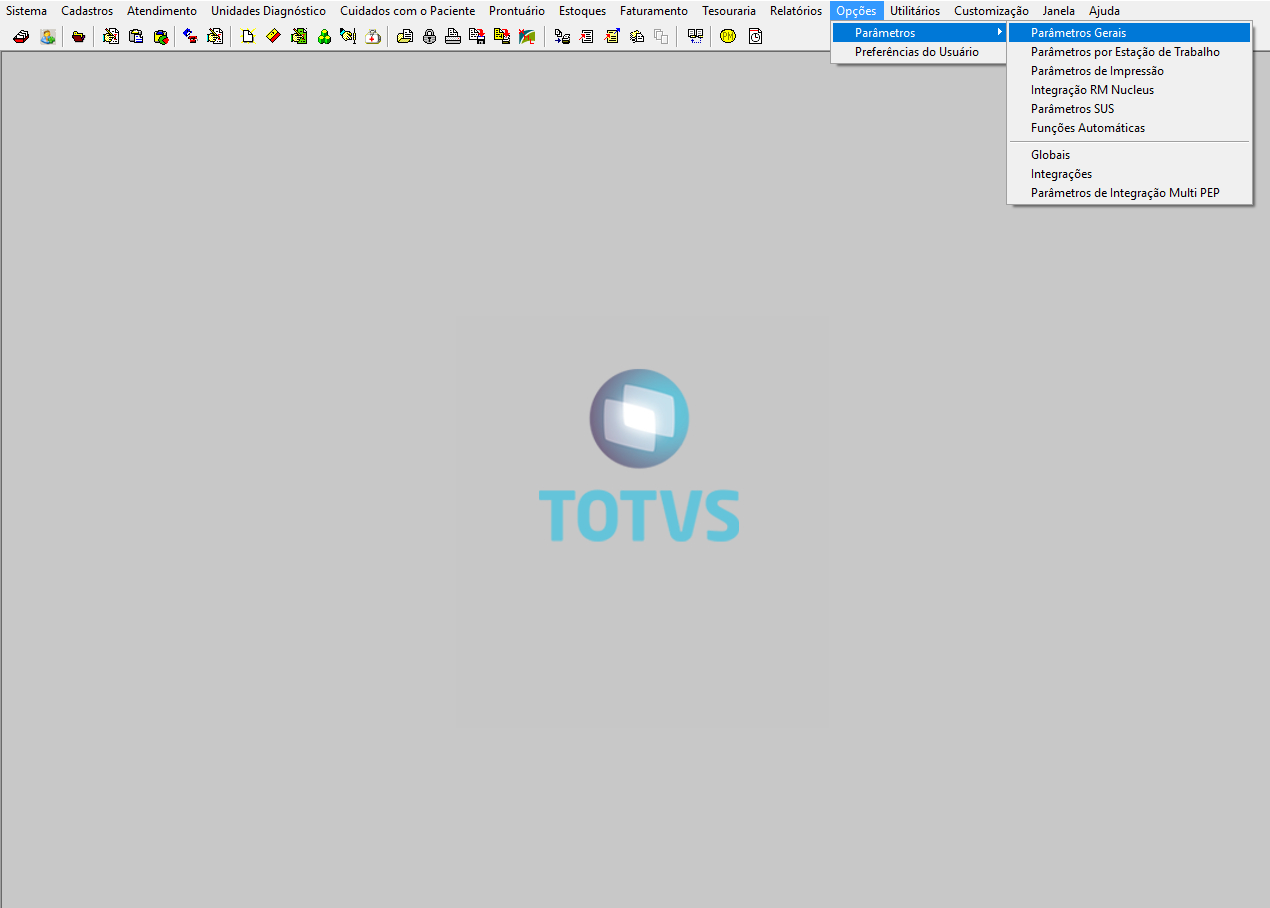This screenshot has height=908, width=1270.
Task: Open the Cuidados com o Paciente menu
Action: (x=407, y=11)
